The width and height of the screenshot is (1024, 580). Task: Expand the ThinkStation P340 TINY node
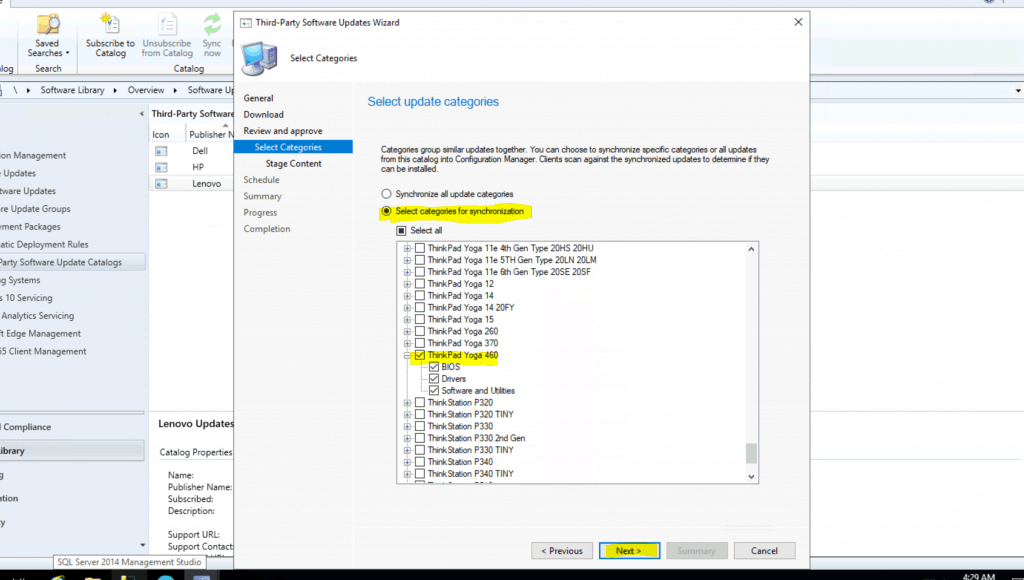click(408, 474)
